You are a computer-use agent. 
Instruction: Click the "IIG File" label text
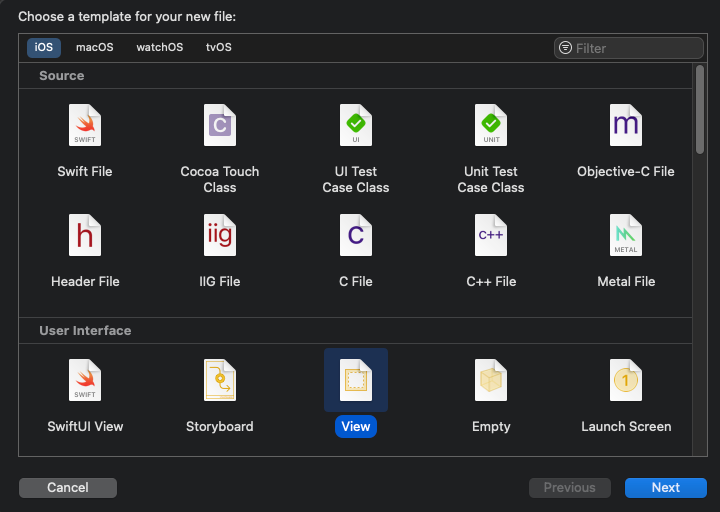(220, 281)
